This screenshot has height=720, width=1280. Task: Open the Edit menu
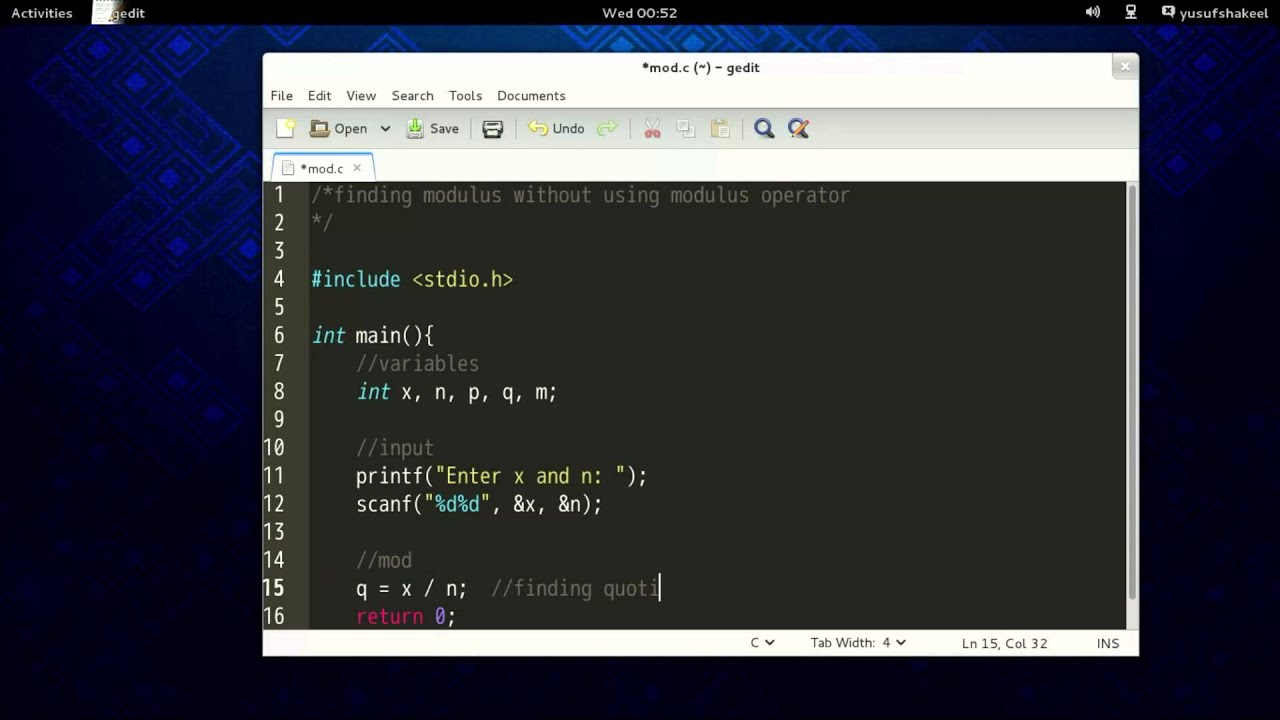[319, 95]
